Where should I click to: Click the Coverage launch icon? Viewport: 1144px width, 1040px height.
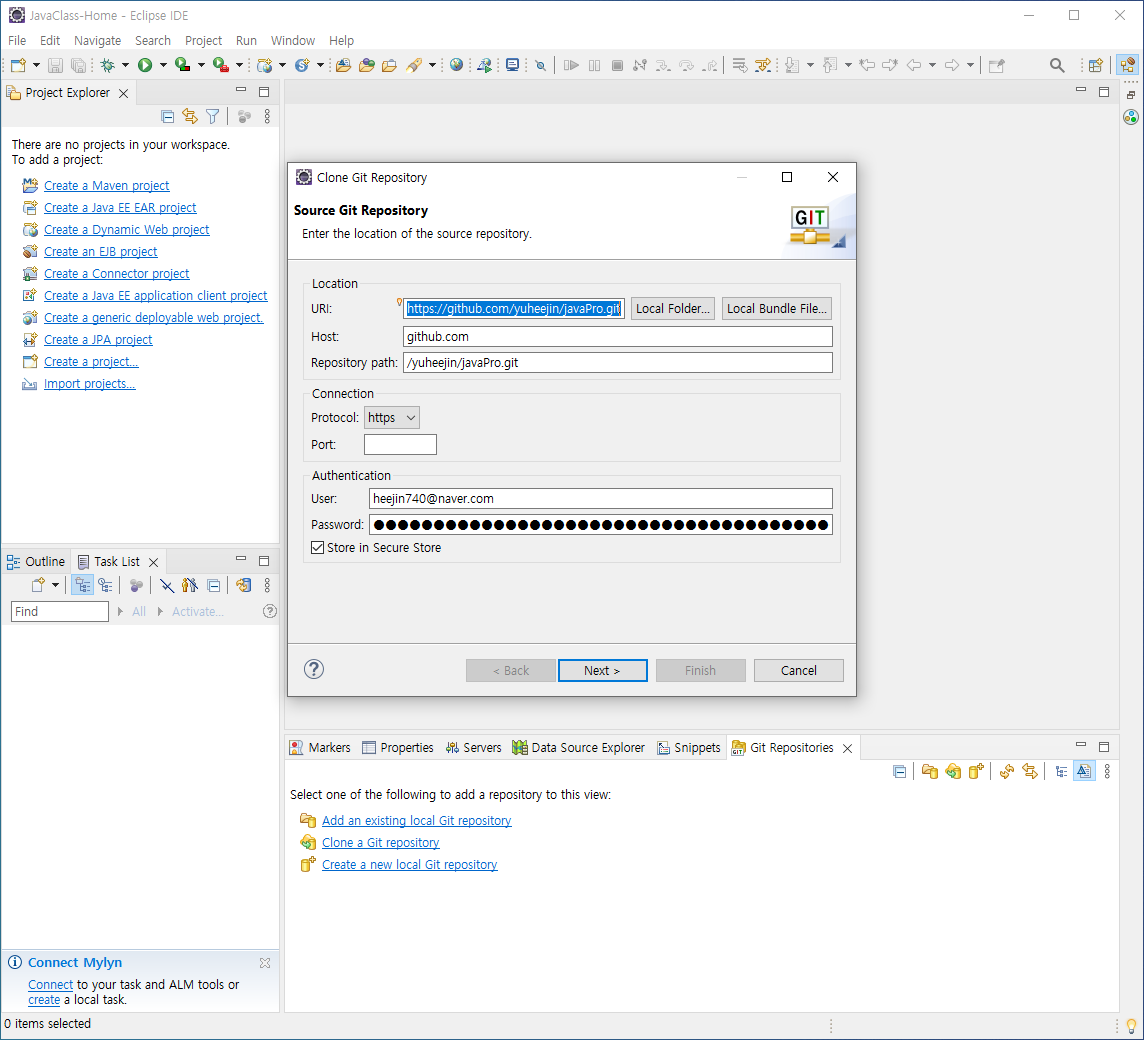coord(182,66)
